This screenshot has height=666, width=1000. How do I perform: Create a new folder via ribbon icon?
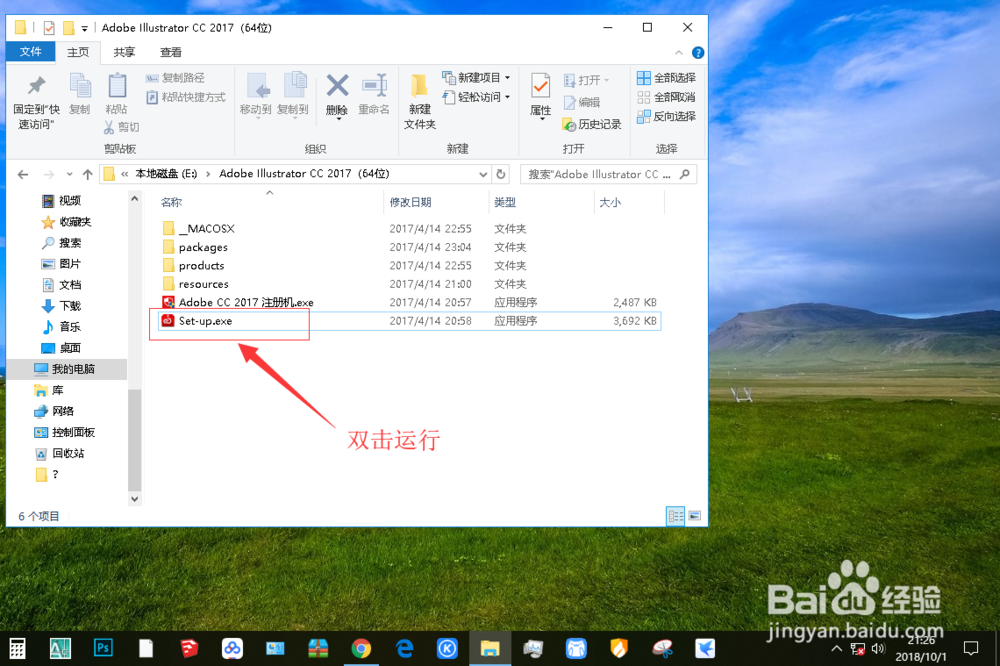[x=419, y=85]
